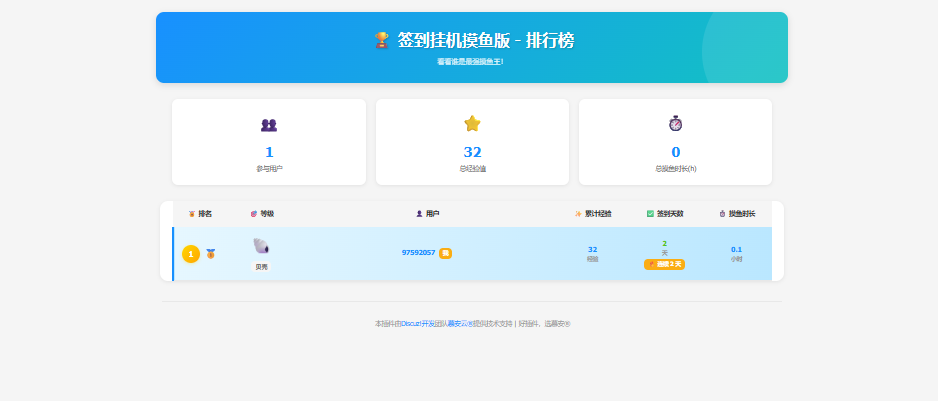
Task: Click the shell level icon above 贝壳
Action: (261, 246)
